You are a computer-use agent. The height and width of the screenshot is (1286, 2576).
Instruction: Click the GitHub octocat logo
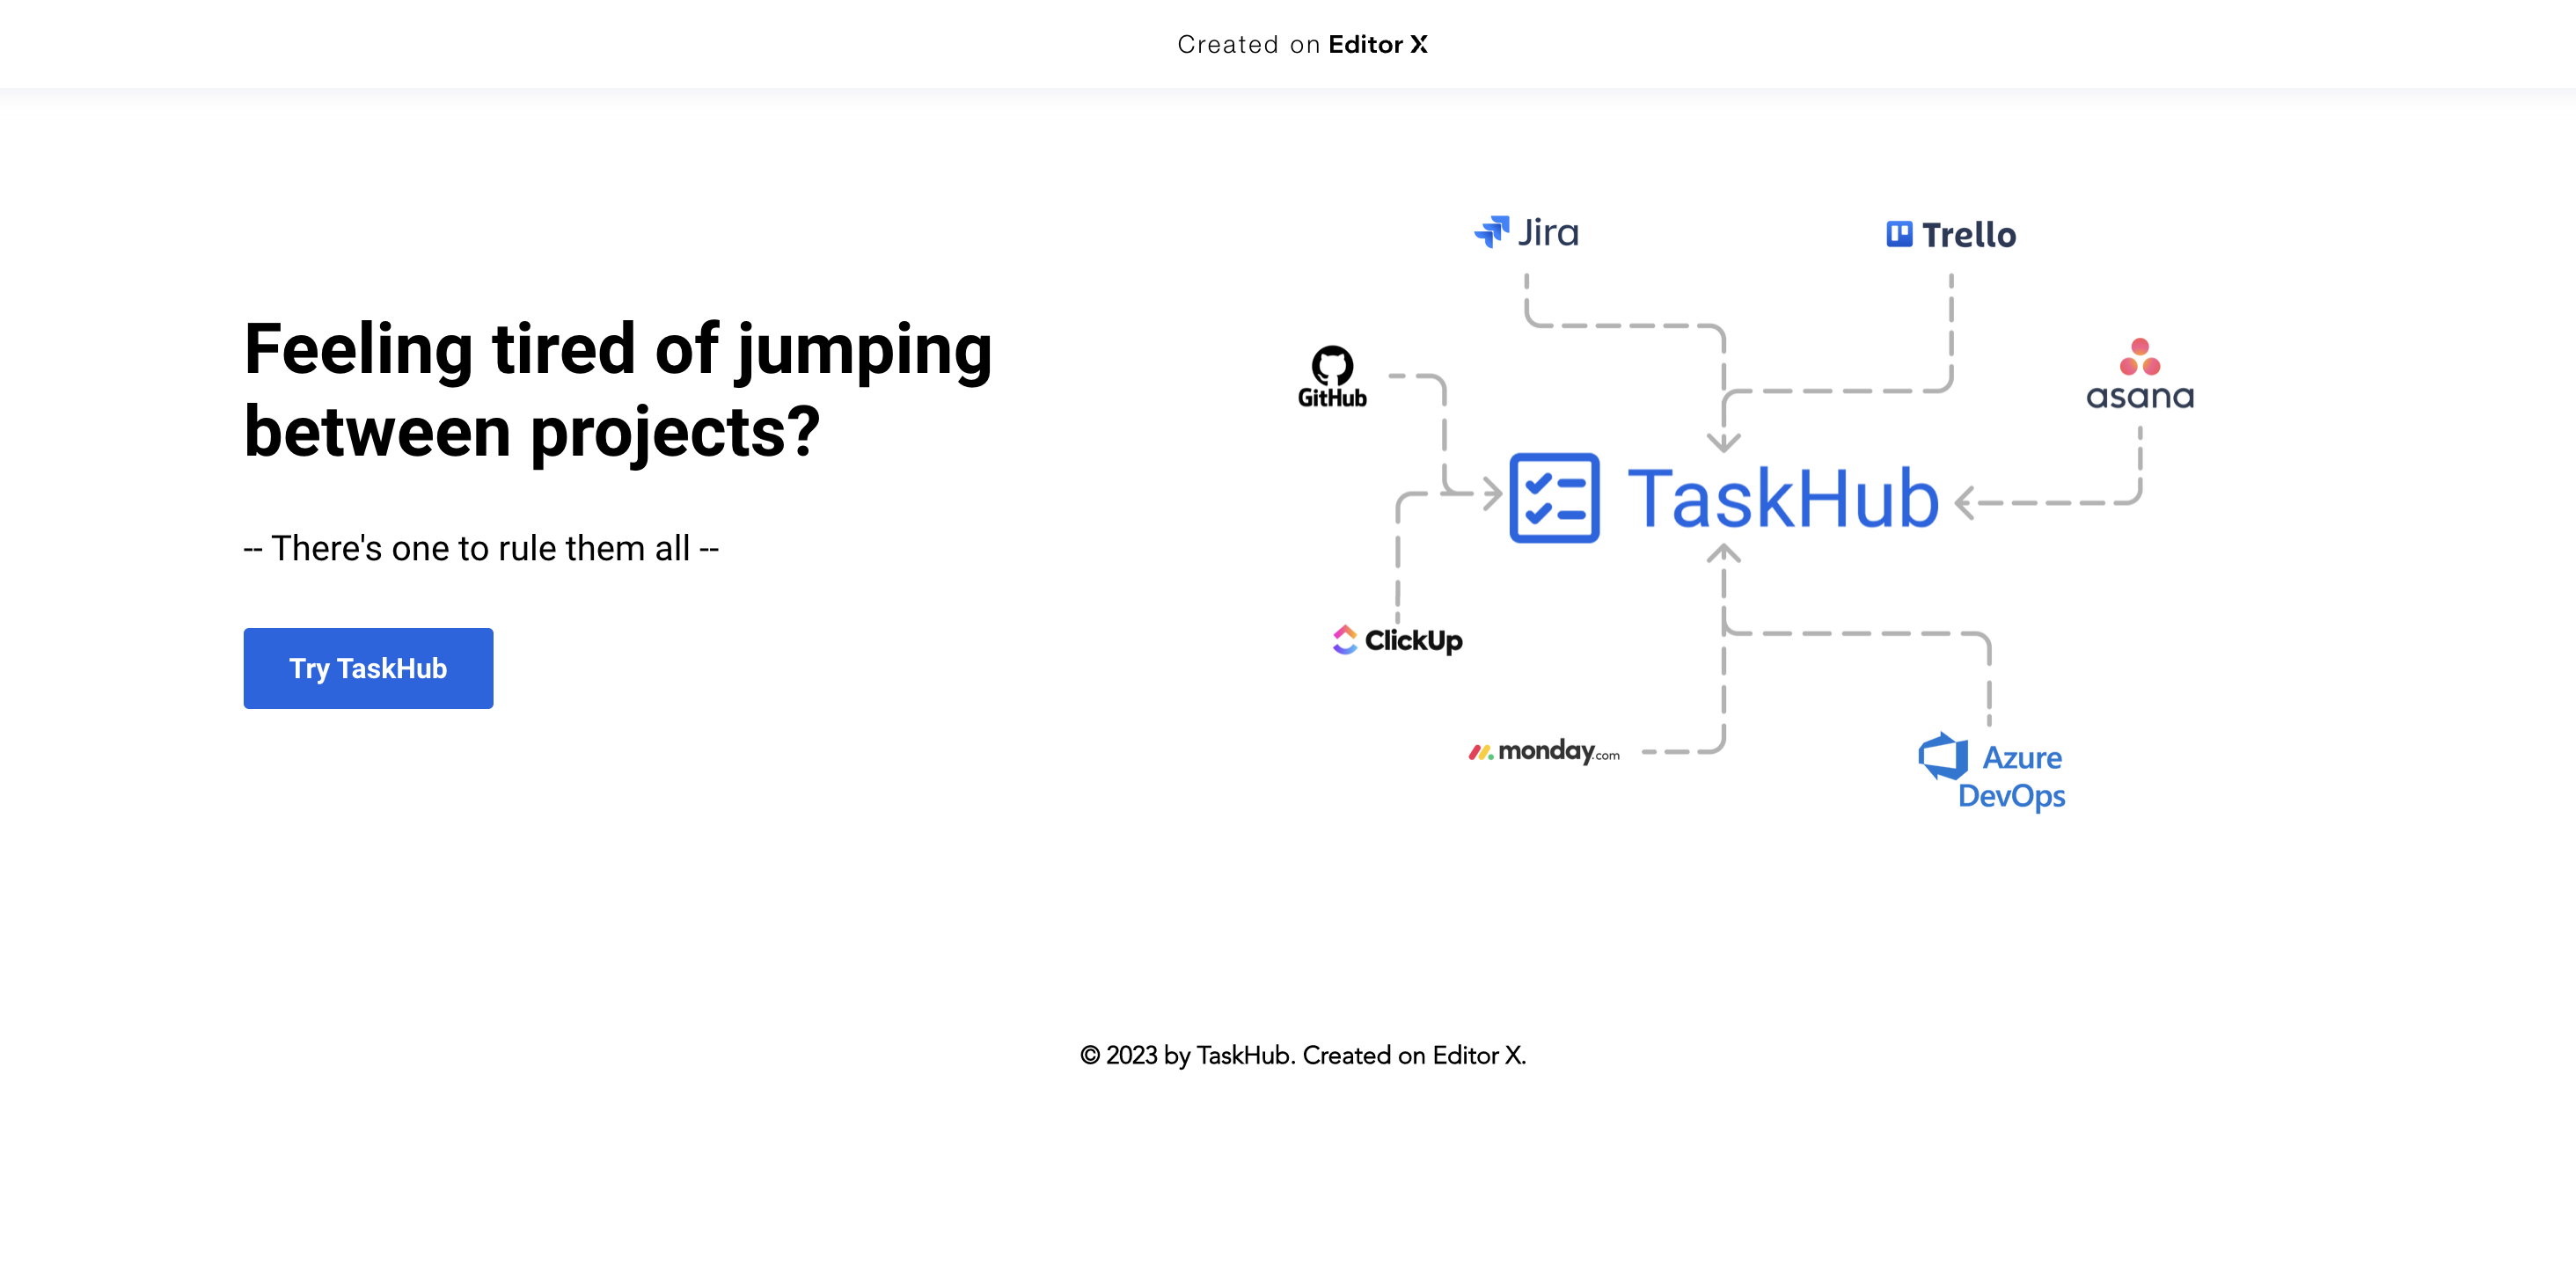coord(1332,377)
